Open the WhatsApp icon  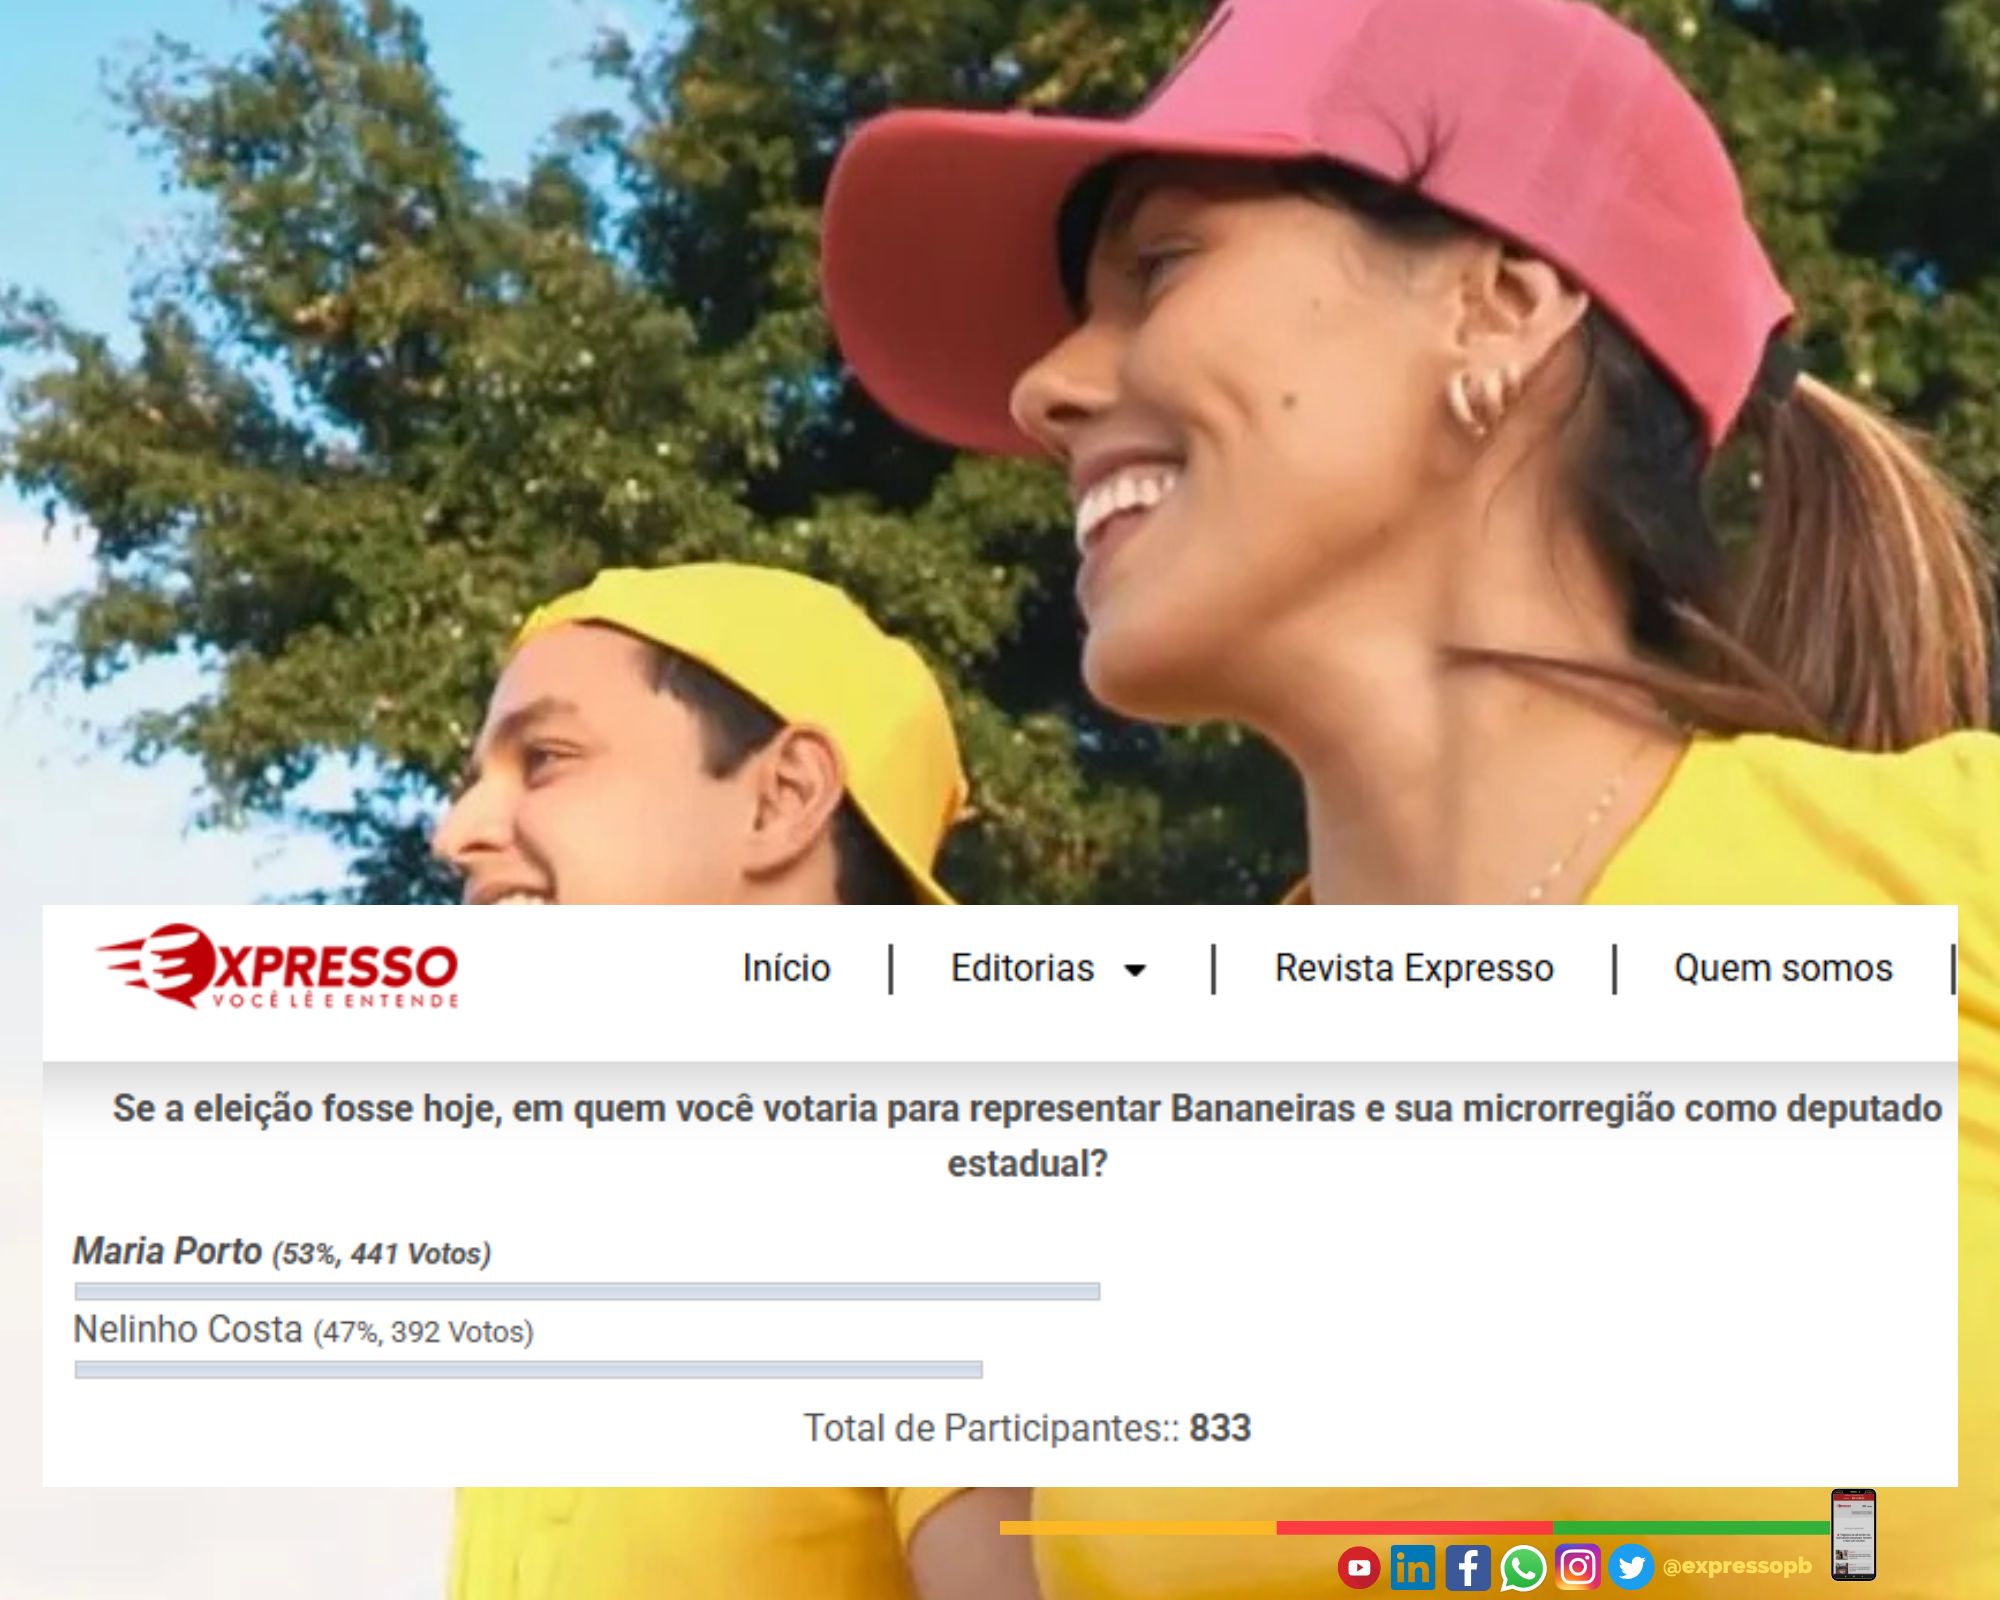tap(1522, 1567)
